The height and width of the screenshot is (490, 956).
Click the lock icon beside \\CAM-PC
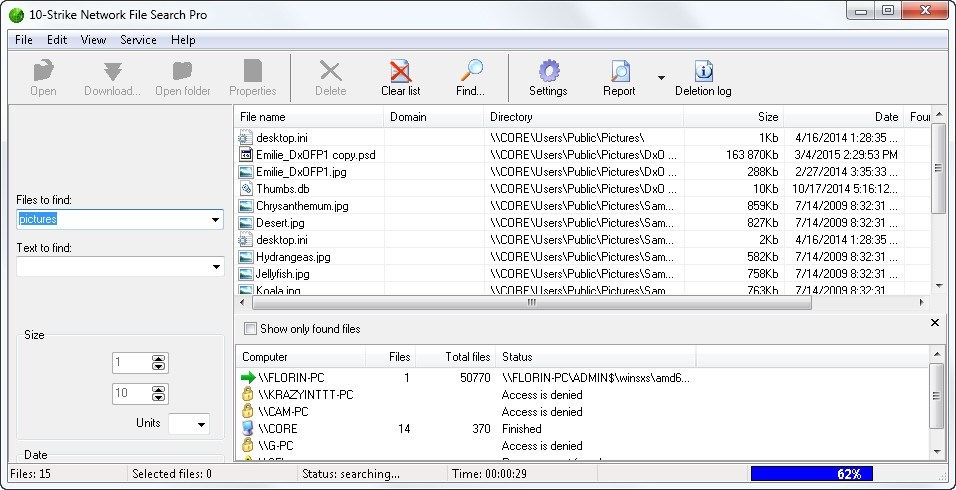tap(248, 411)
